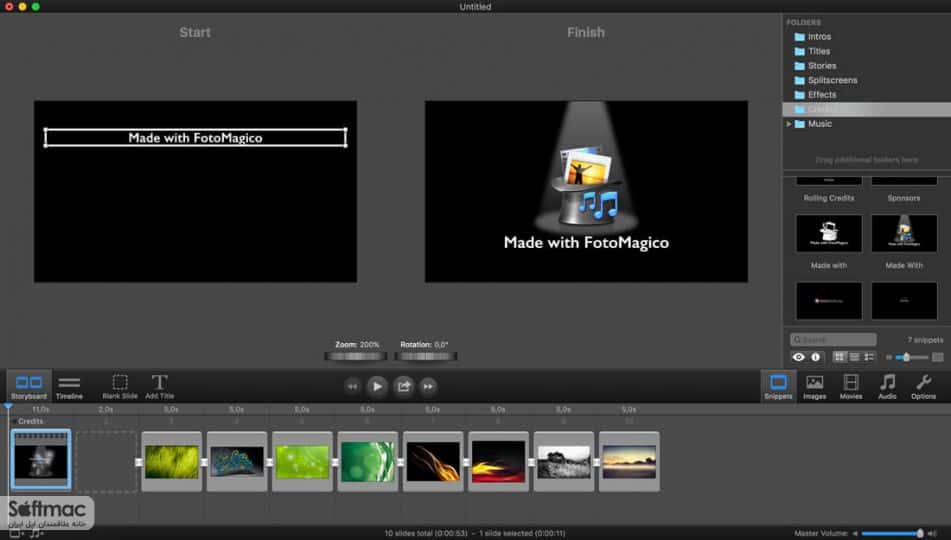Select the snippet thumbnail below right 'Made With'
951x540 pixels.
pyautogui.click(x=904, y=300)
